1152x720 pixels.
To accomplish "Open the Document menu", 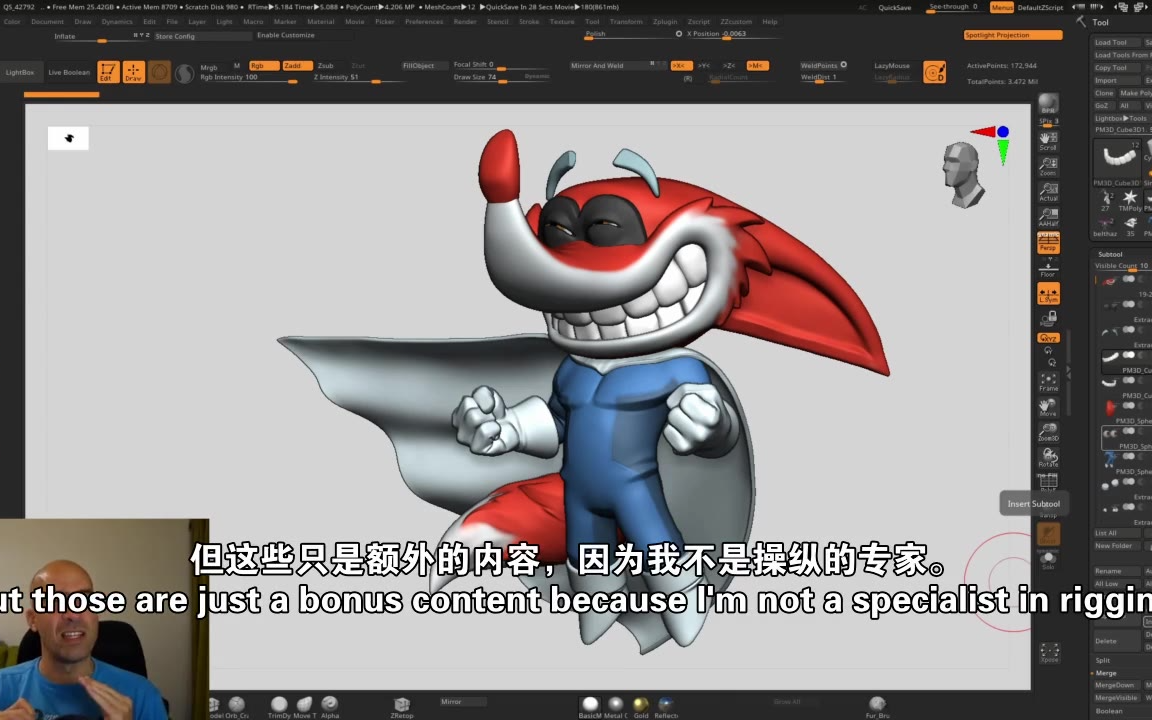I will [x=47, y=21].
